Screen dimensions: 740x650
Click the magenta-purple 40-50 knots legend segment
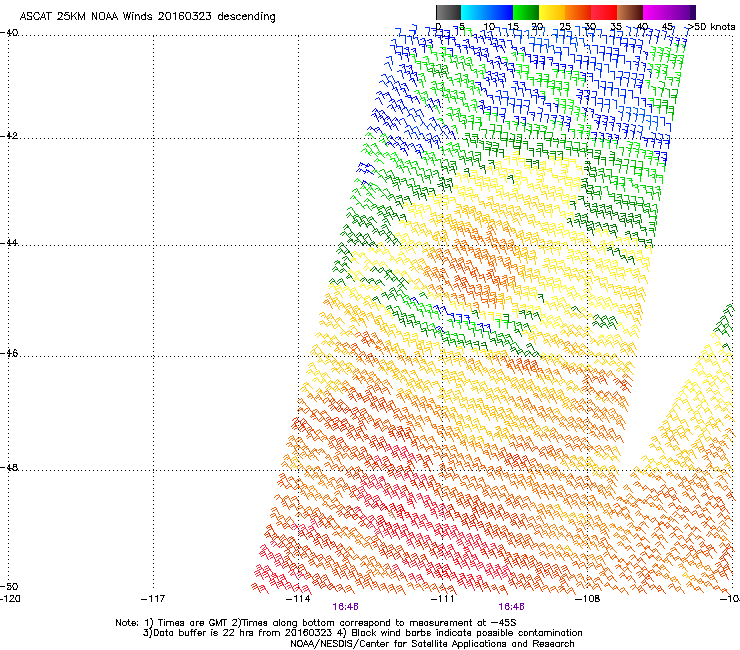coord(669,12)
